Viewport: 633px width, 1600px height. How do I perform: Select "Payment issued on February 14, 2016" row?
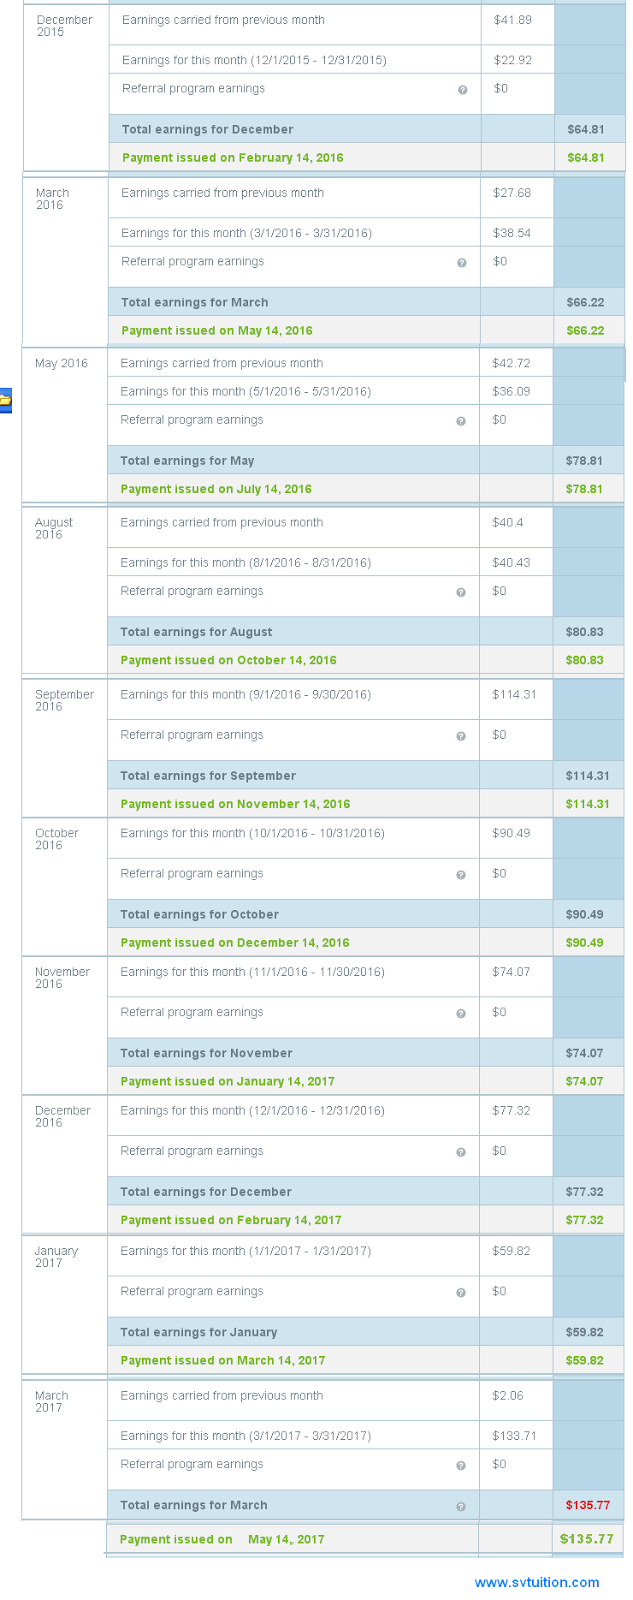(232, 158)
